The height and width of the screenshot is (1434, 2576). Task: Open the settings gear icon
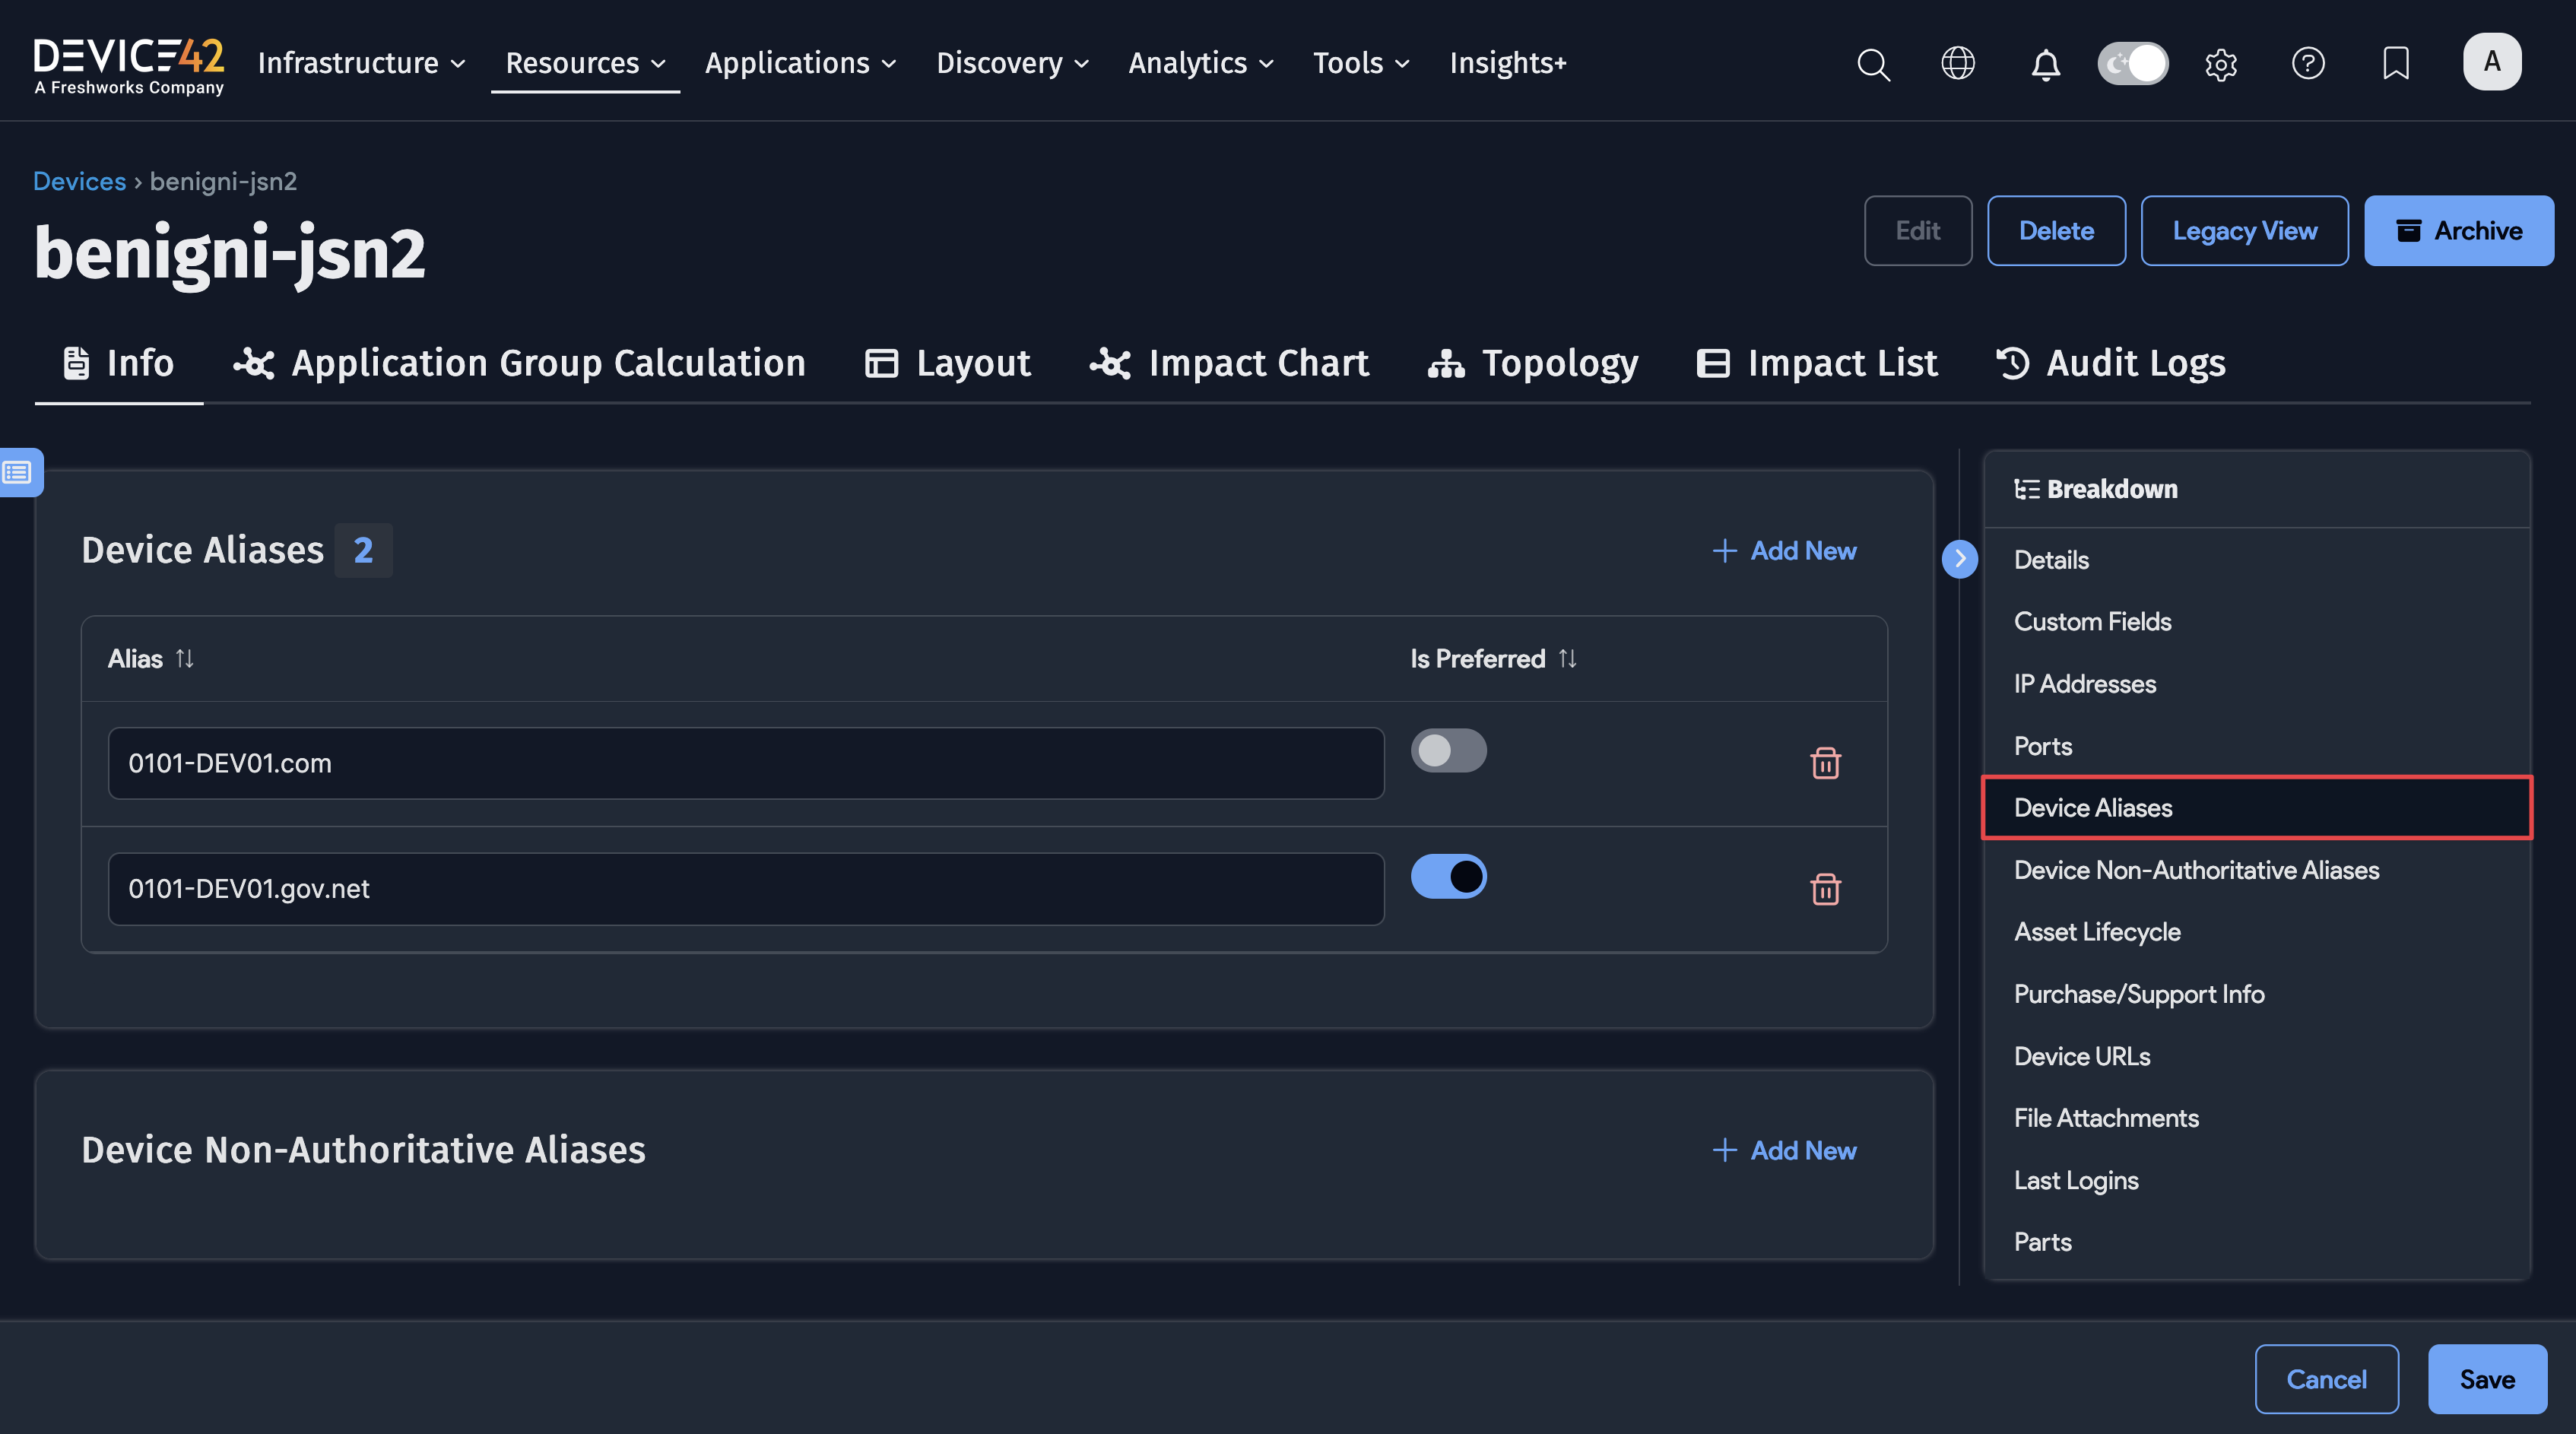[2220, 64]
